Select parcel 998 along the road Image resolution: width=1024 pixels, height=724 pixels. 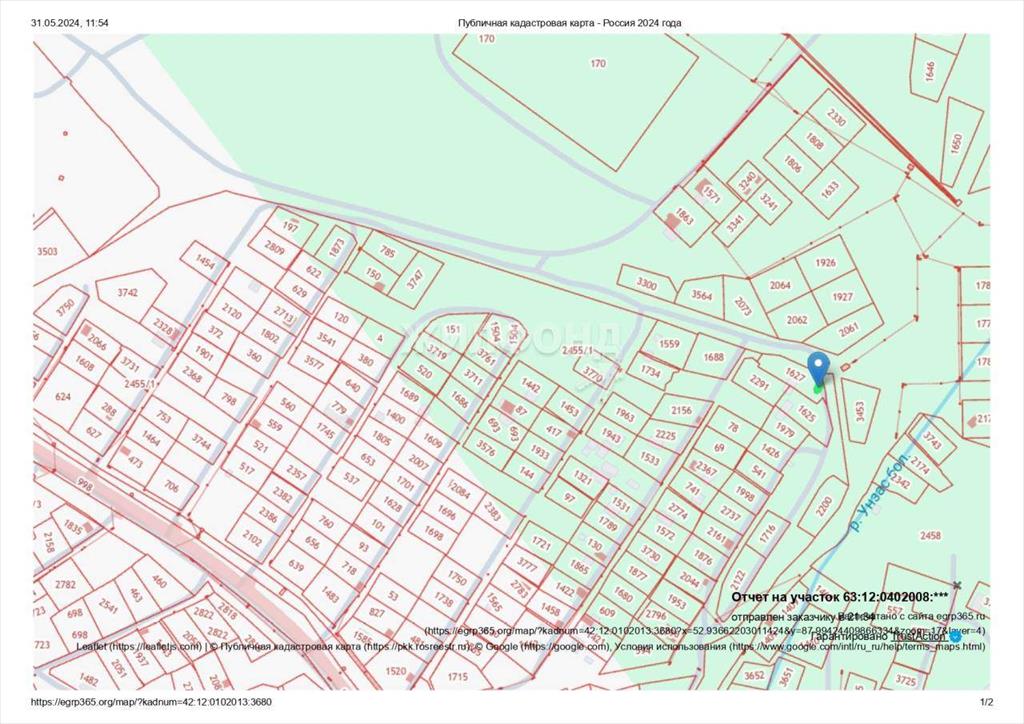pyautogui.click(x=85, y=486)
